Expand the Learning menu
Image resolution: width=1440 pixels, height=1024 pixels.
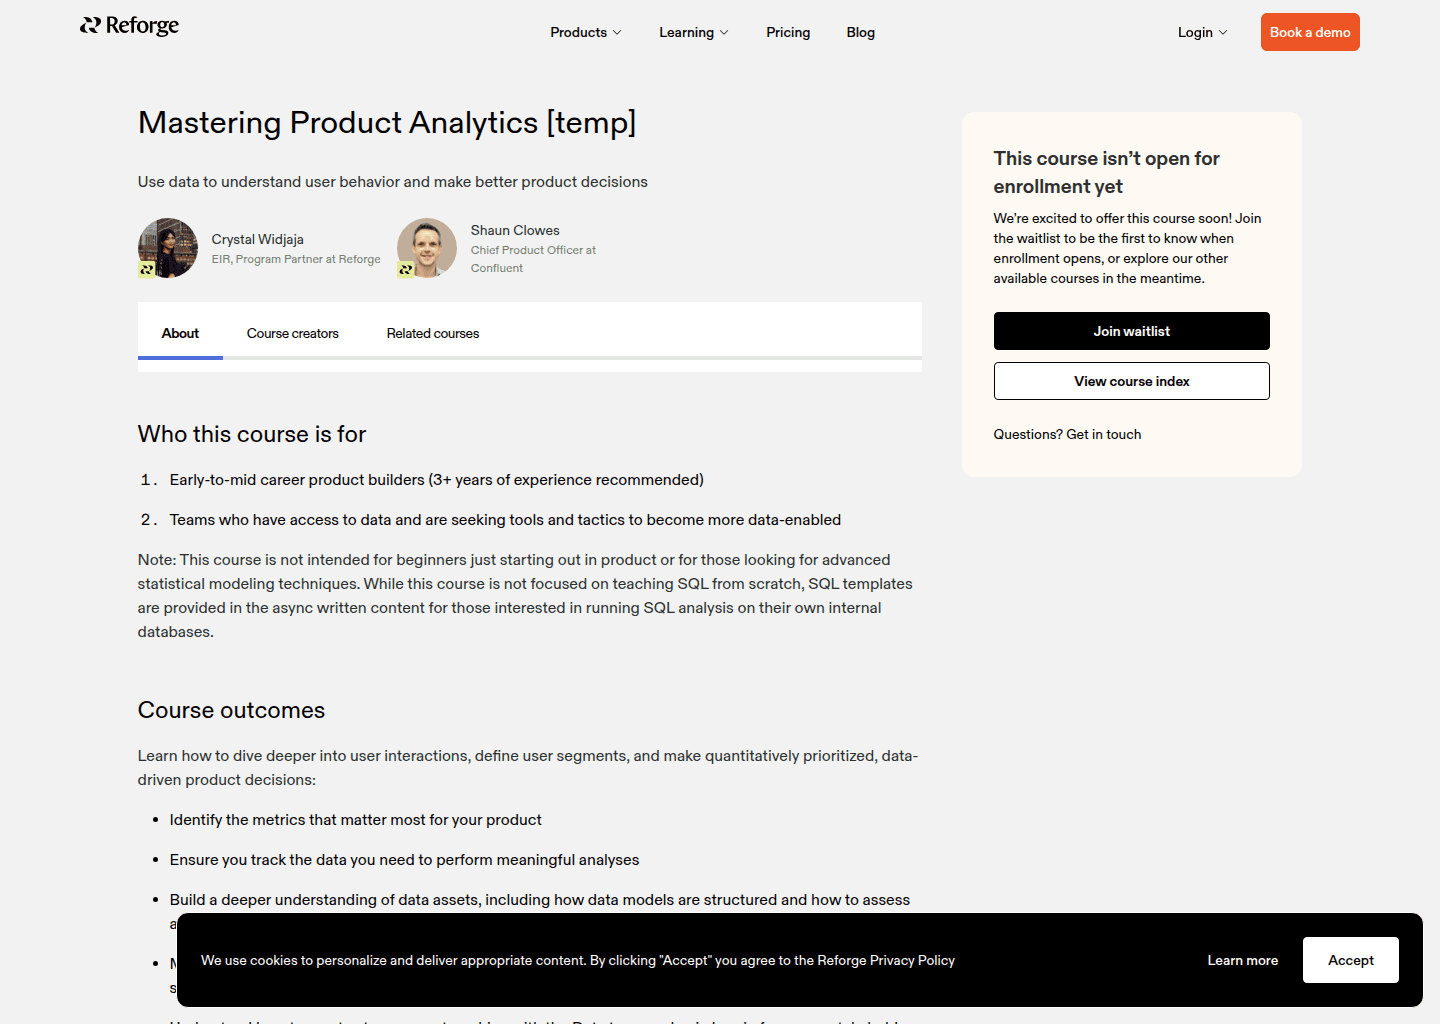point(693,32)
